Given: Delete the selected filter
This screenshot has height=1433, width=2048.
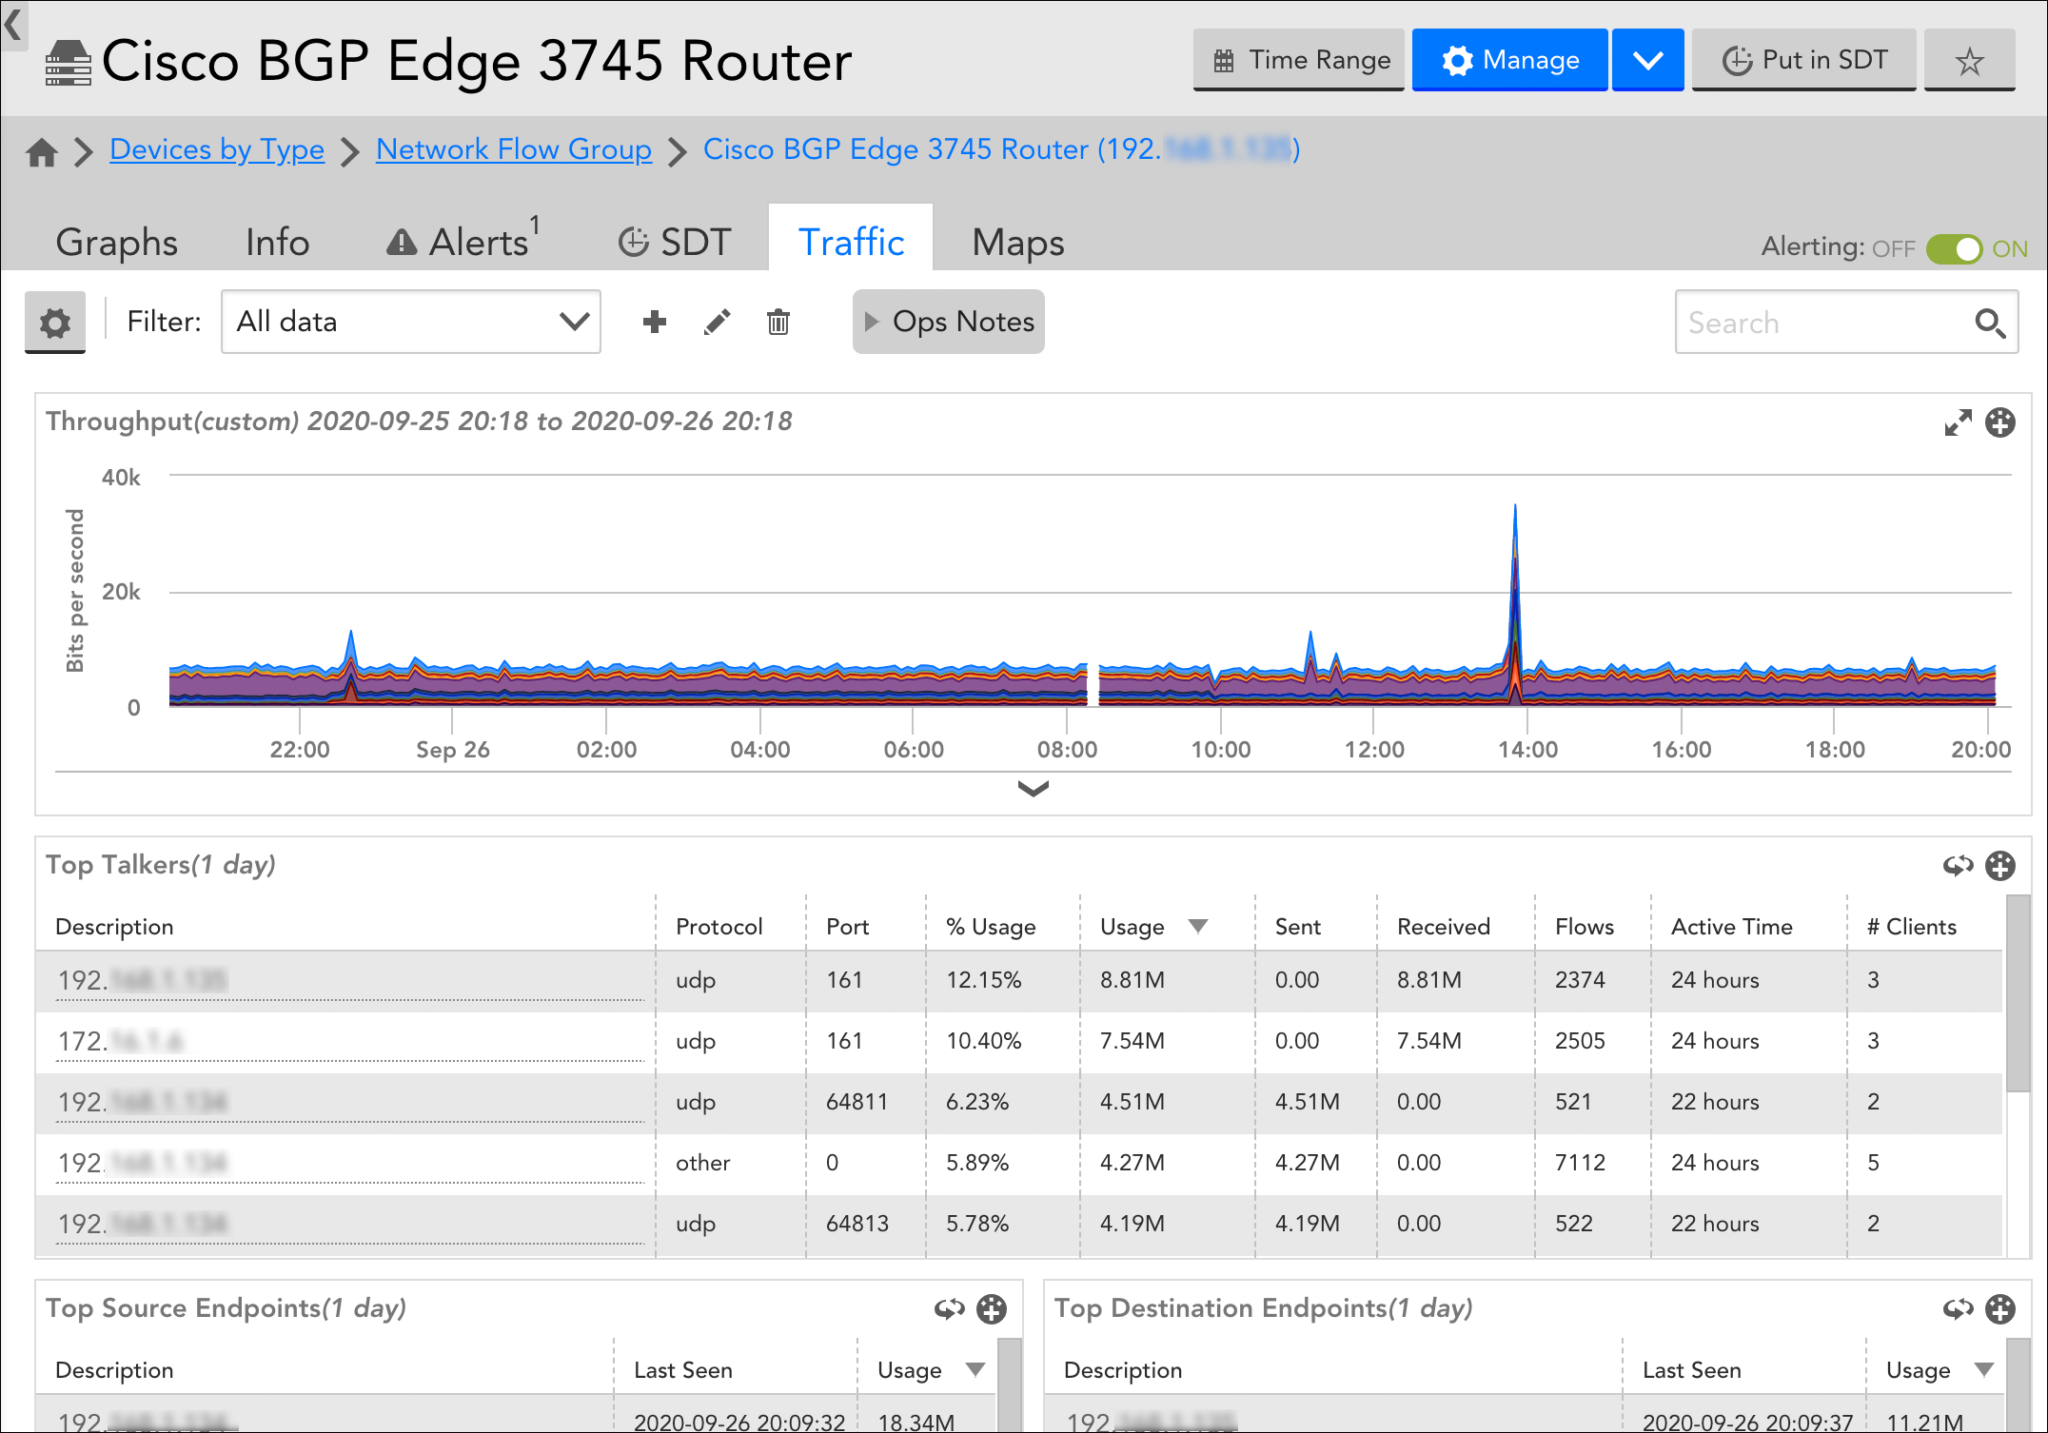Looking at the screenshot, I should point(778,322).
